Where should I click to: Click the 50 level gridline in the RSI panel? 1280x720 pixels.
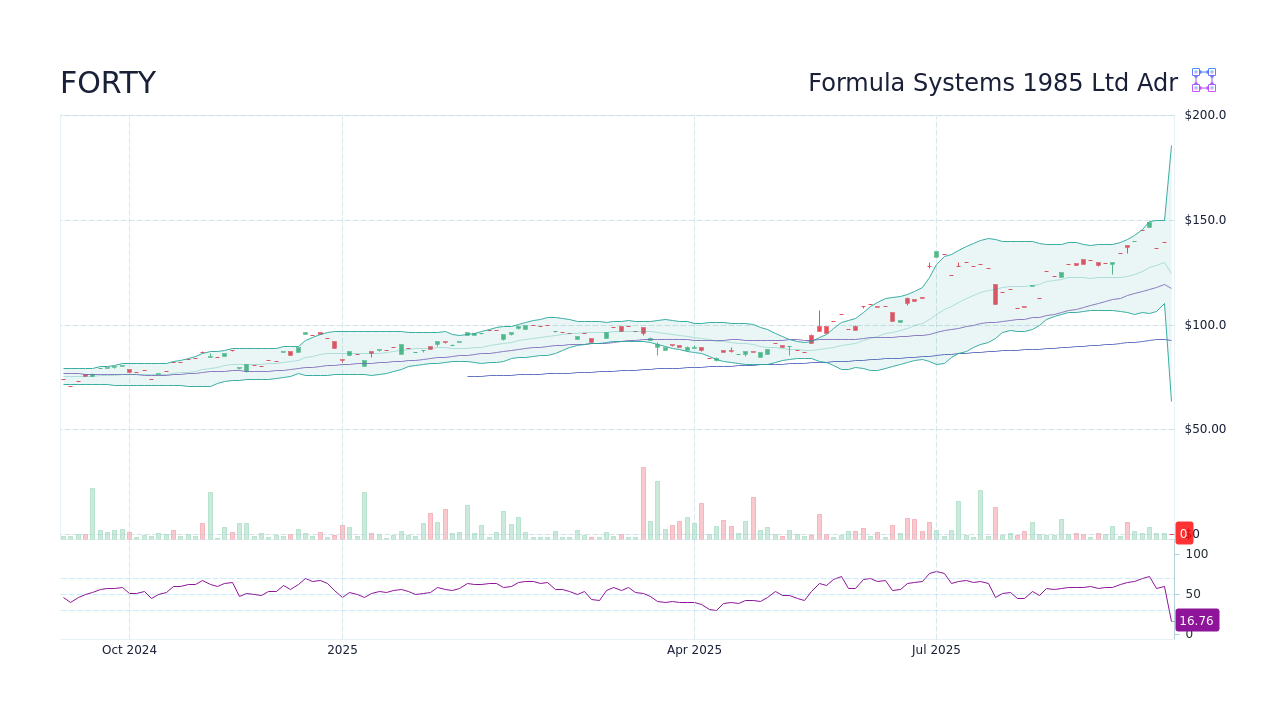coord(600,593)
